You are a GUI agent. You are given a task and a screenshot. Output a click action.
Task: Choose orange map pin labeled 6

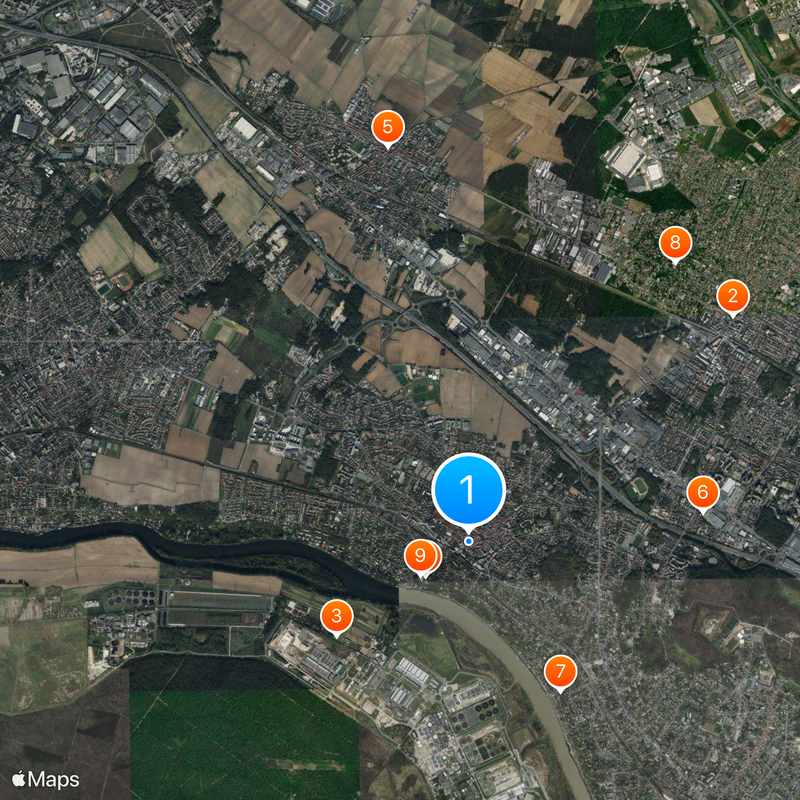(703, 492)
